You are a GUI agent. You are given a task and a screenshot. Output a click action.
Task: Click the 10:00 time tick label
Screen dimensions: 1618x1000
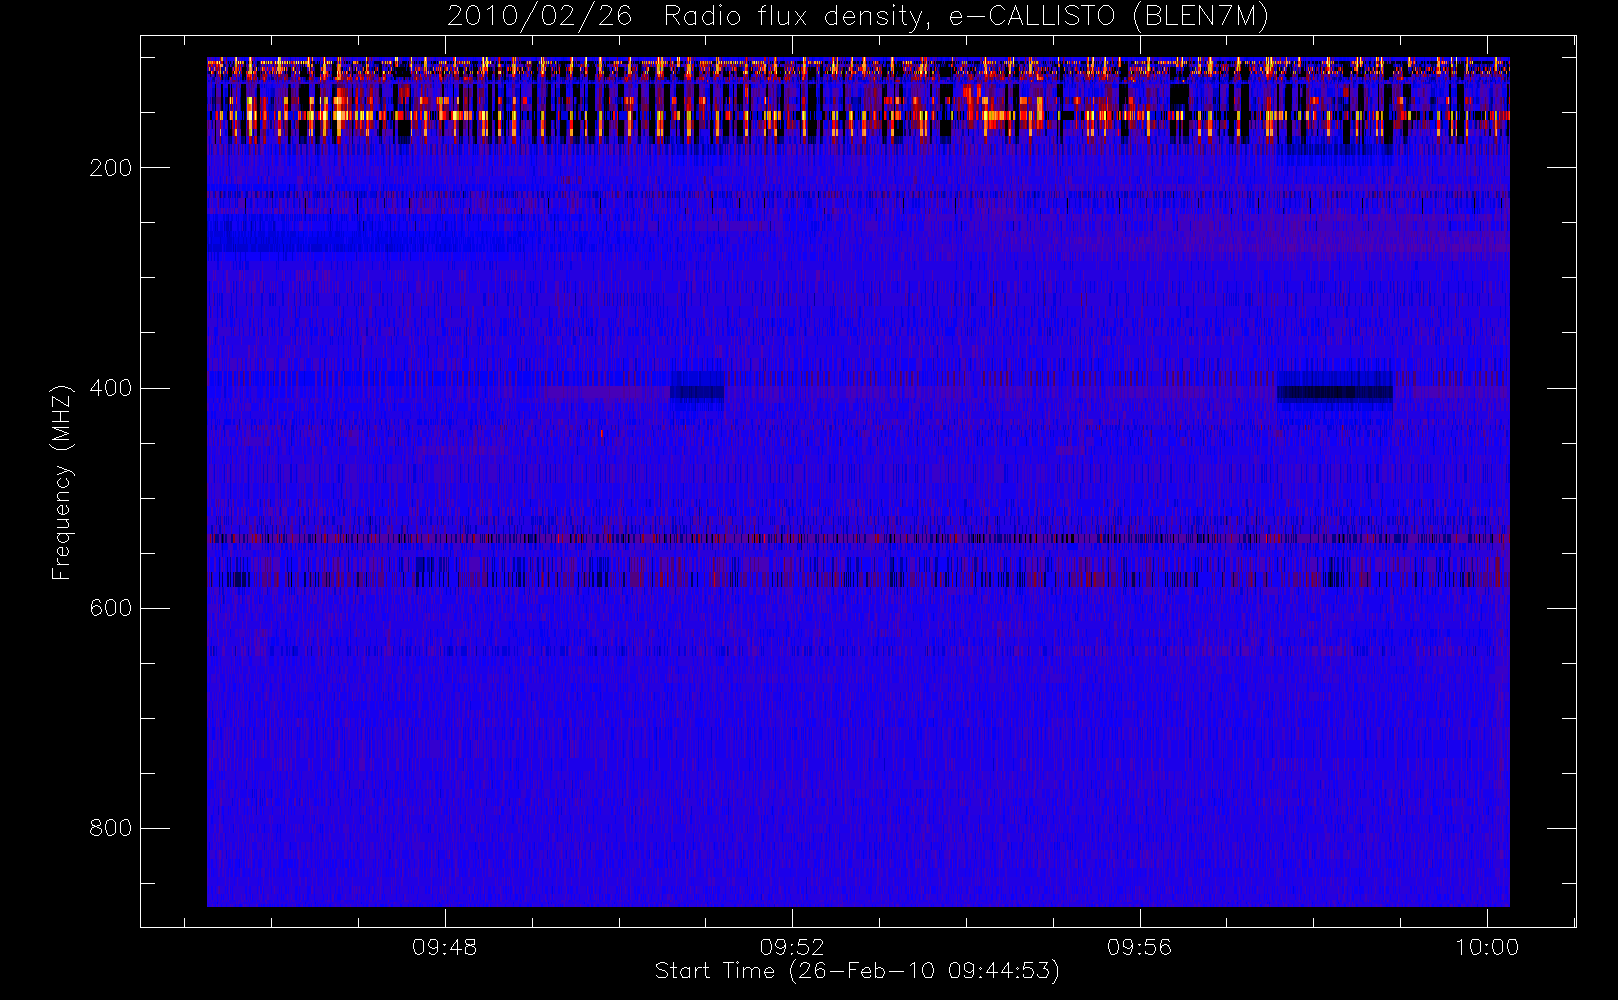click(1487, 947)
